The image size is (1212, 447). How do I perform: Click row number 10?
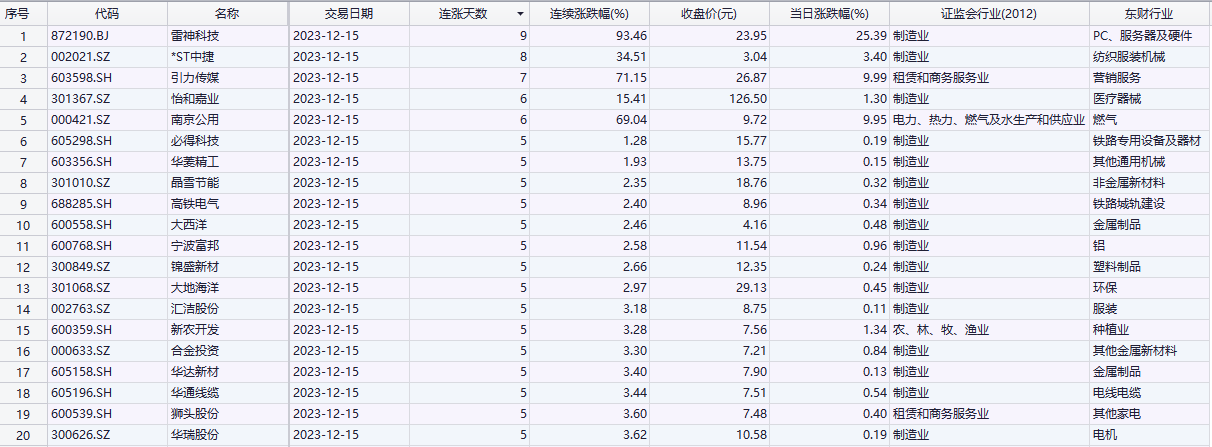(23, 225)
